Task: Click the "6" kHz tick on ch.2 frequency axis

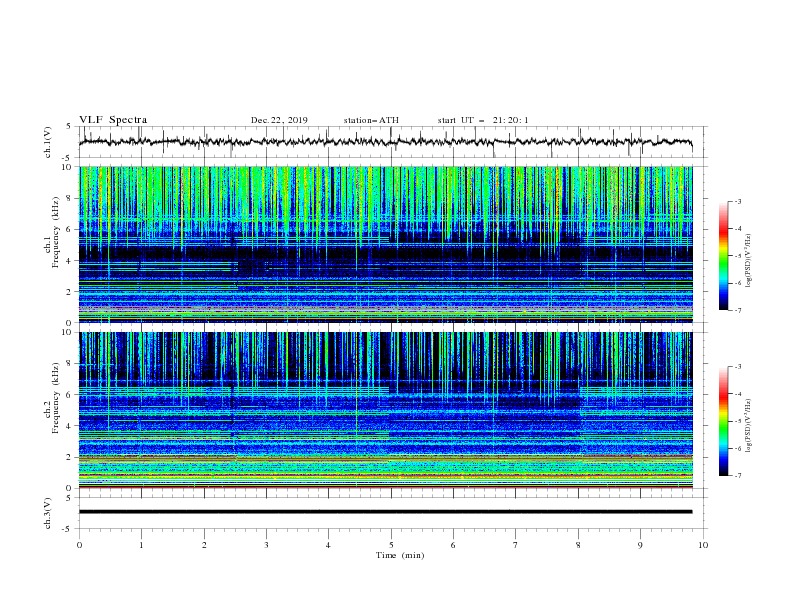Action: [x=70, y=395]
